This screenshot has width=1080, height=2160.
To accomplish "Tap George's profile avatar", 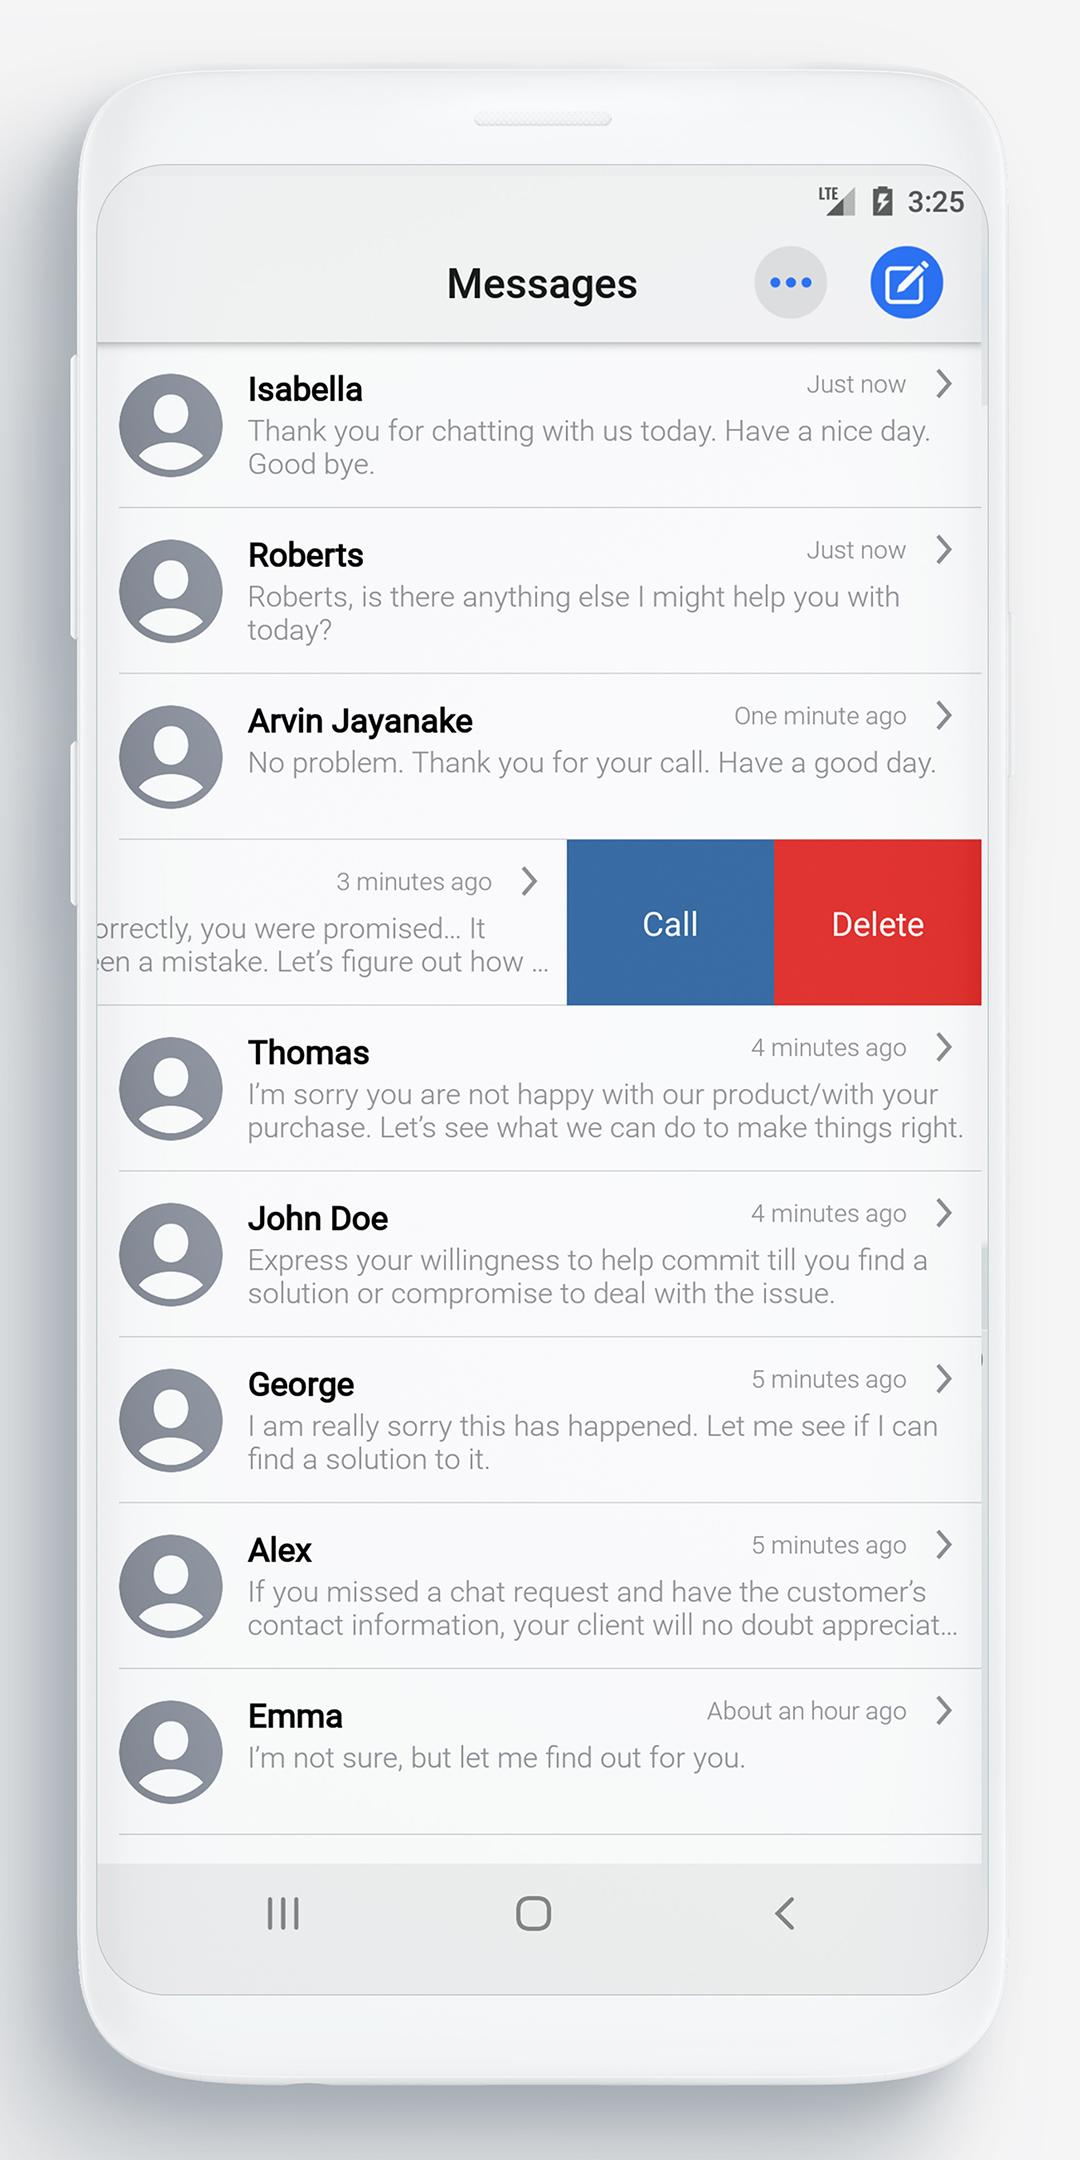I will pyautogui.click(x=171, y=1421).
